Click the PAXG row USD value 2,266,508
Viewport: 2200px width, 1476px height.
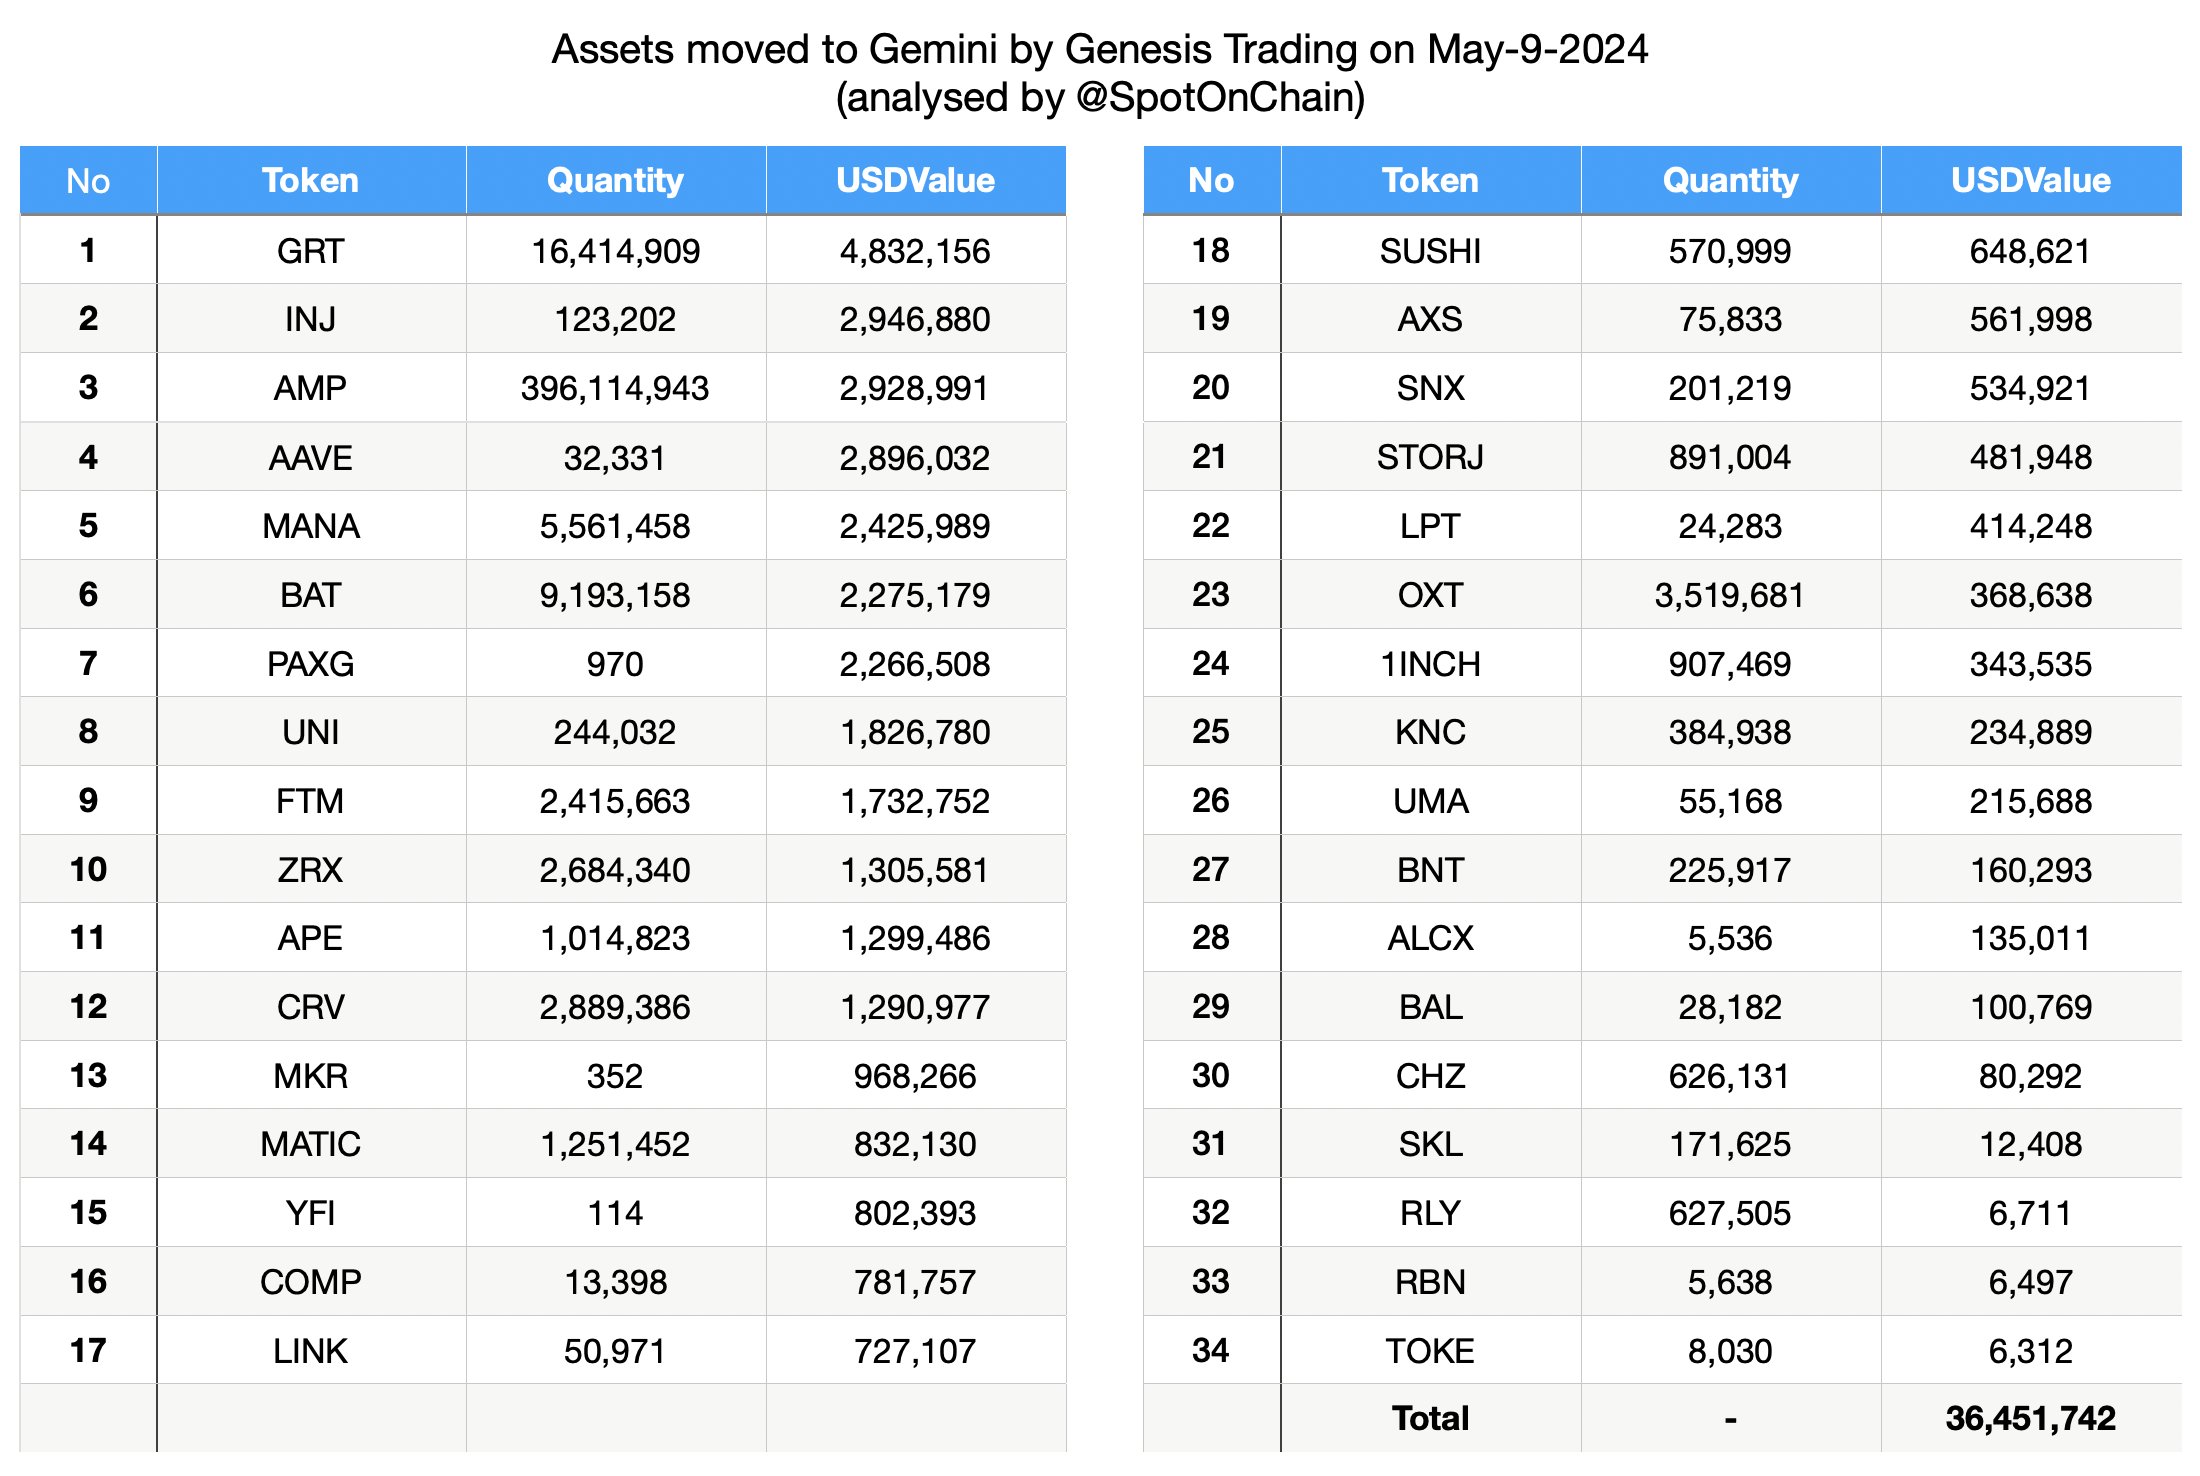coord(914,664)
